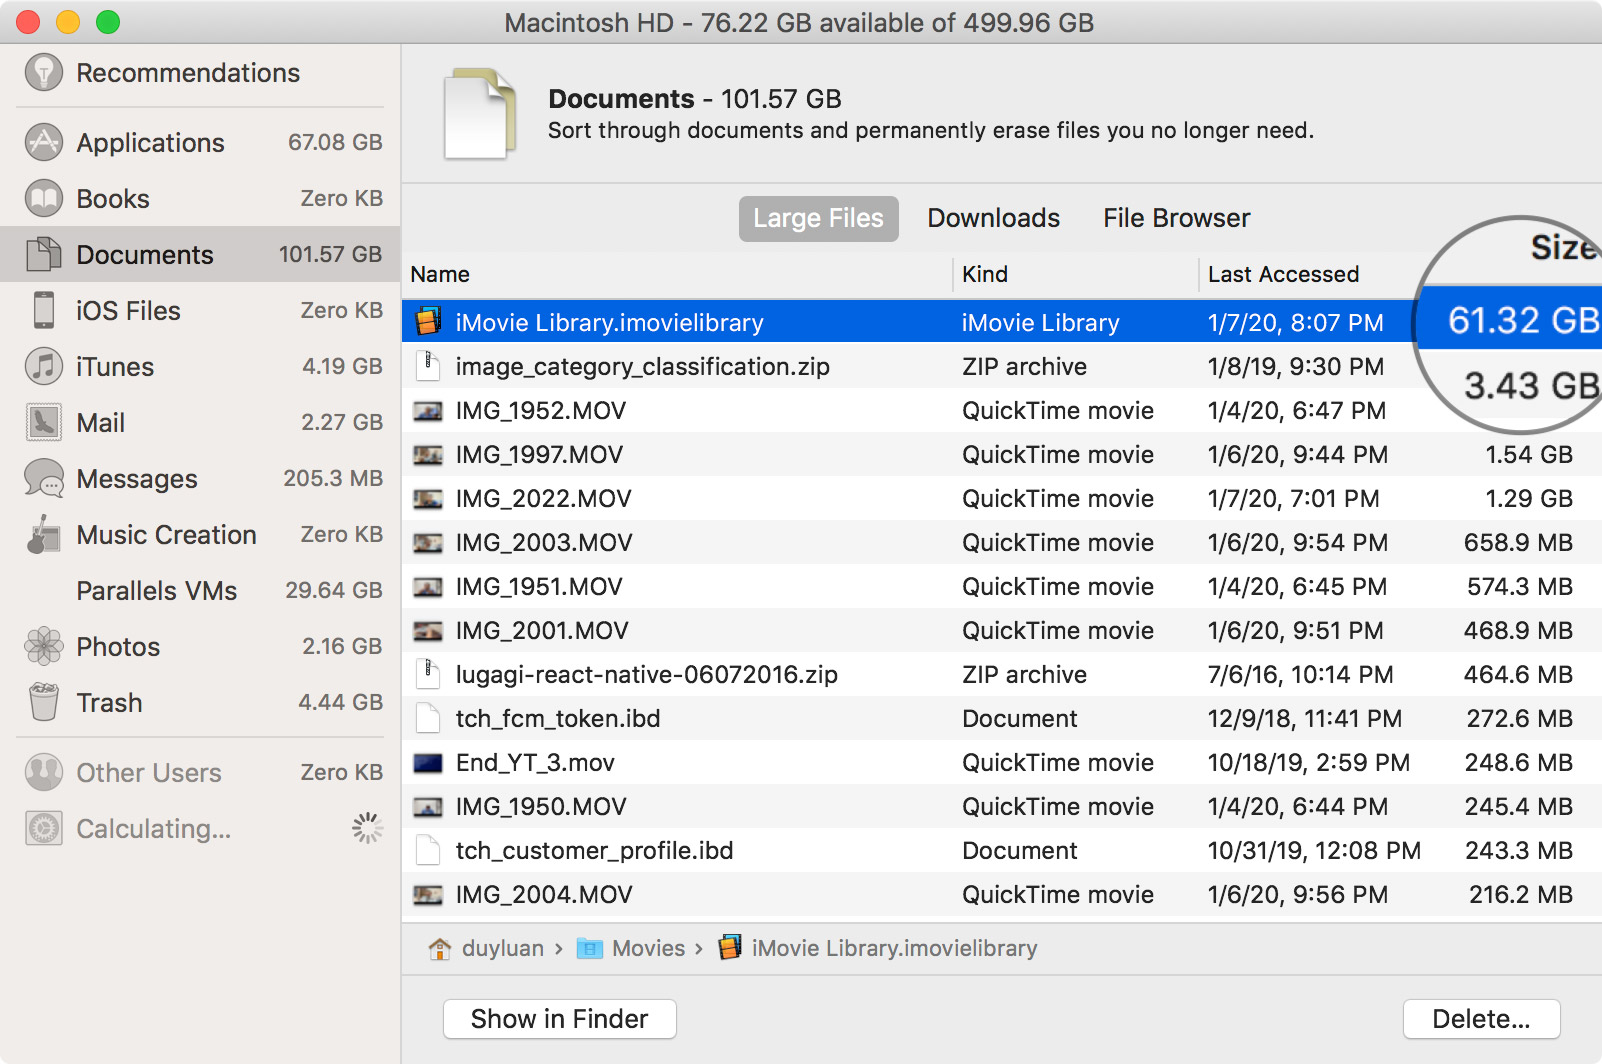Click the Movies folder icon in path bar
The height and width of the screenshot is (1064, 1602).
pos(590,948)
